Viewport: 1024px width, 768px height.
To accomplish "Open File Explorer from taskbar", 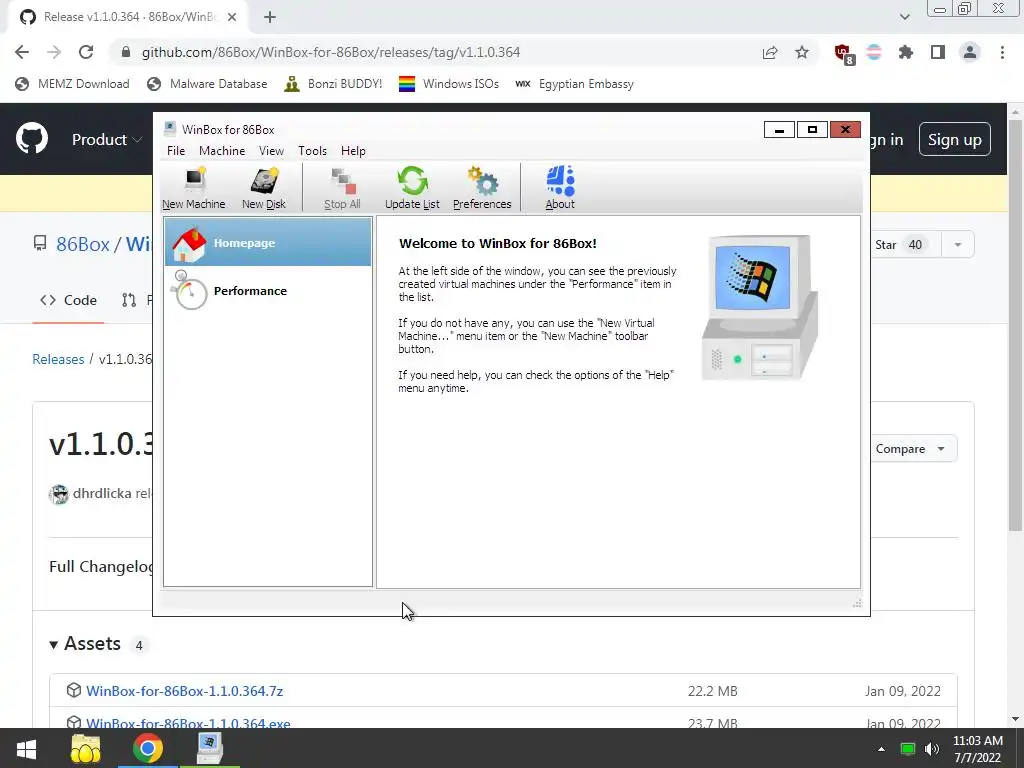I will 86,748.
